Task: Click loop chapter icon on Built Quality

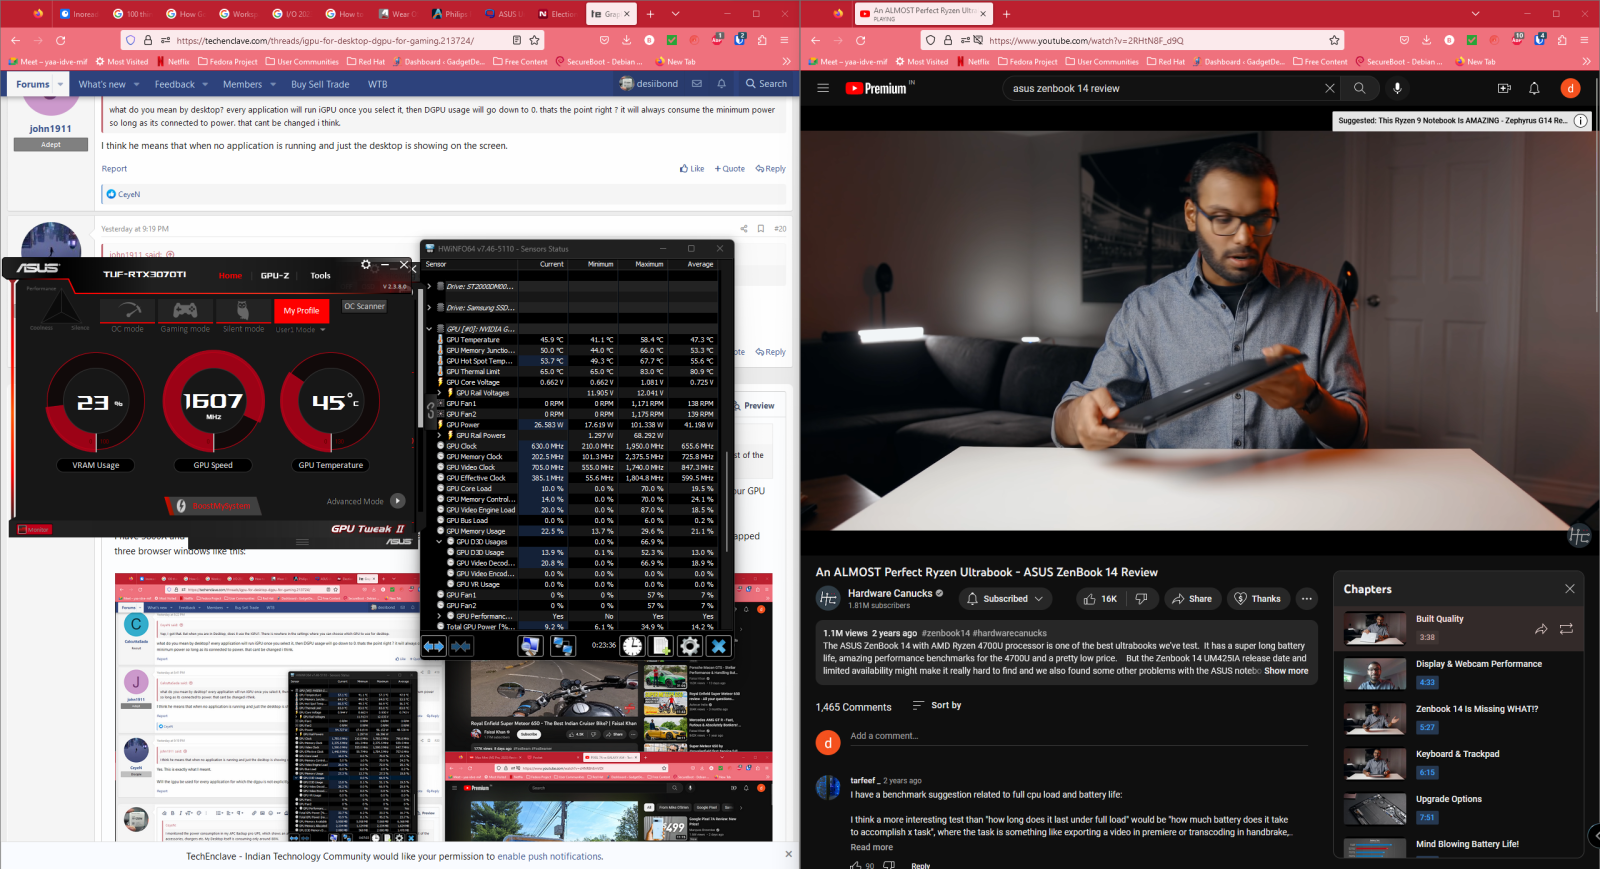Action: (1566, 629)
